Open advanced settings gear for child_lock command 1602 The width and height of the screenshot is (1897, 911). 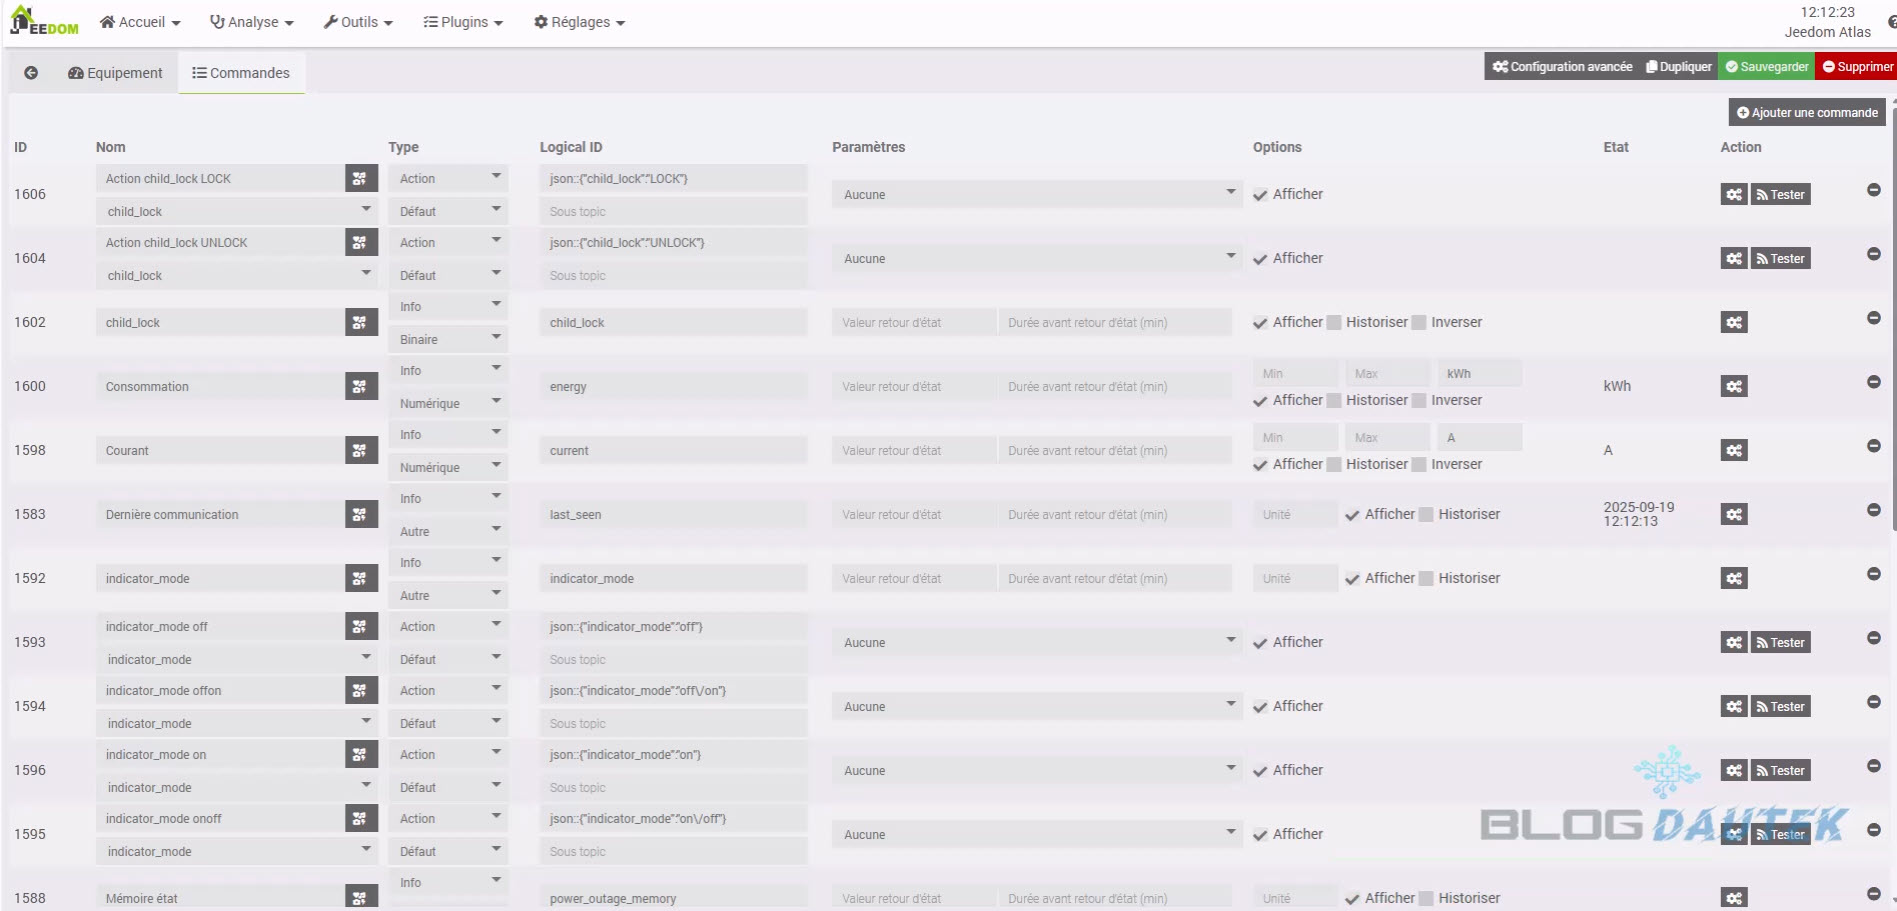click(x=1734, y=323)
